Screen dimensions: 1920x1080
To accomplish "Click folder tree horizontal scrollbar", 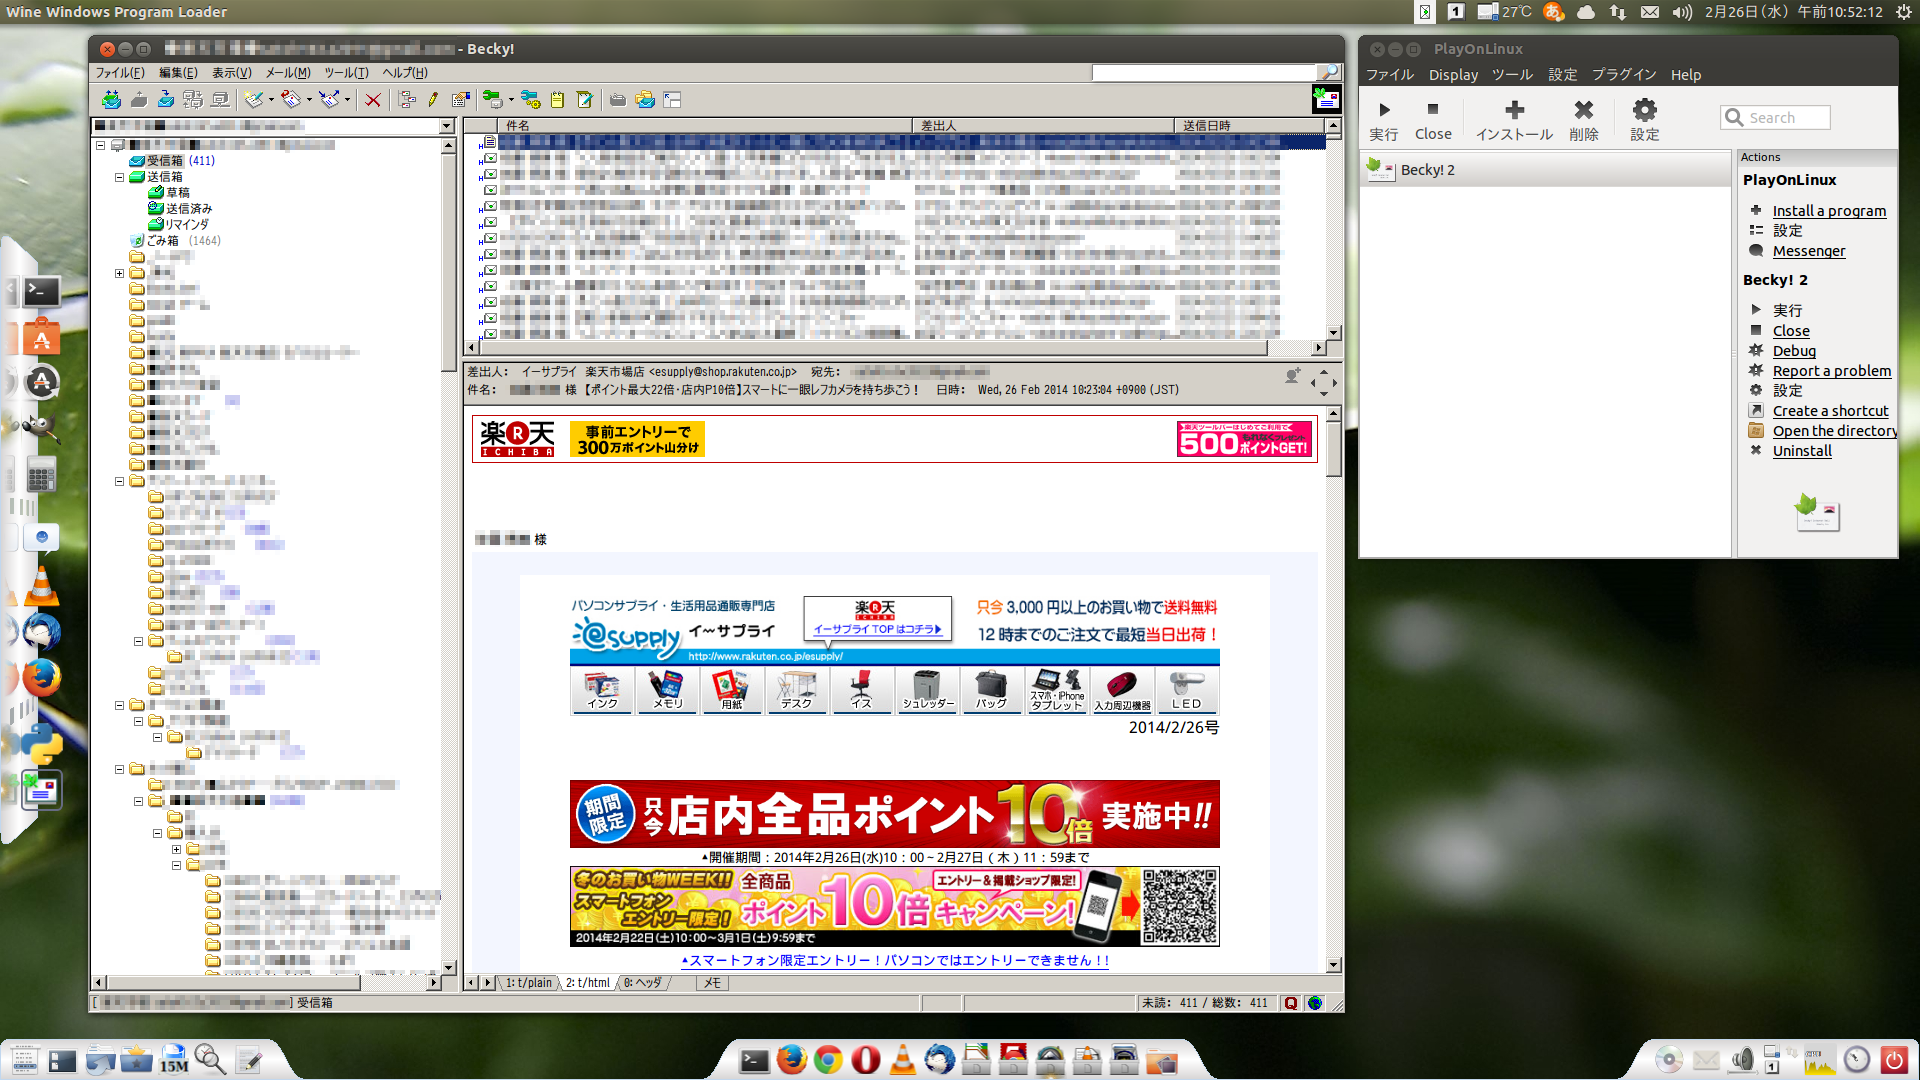I will [266, 983].
